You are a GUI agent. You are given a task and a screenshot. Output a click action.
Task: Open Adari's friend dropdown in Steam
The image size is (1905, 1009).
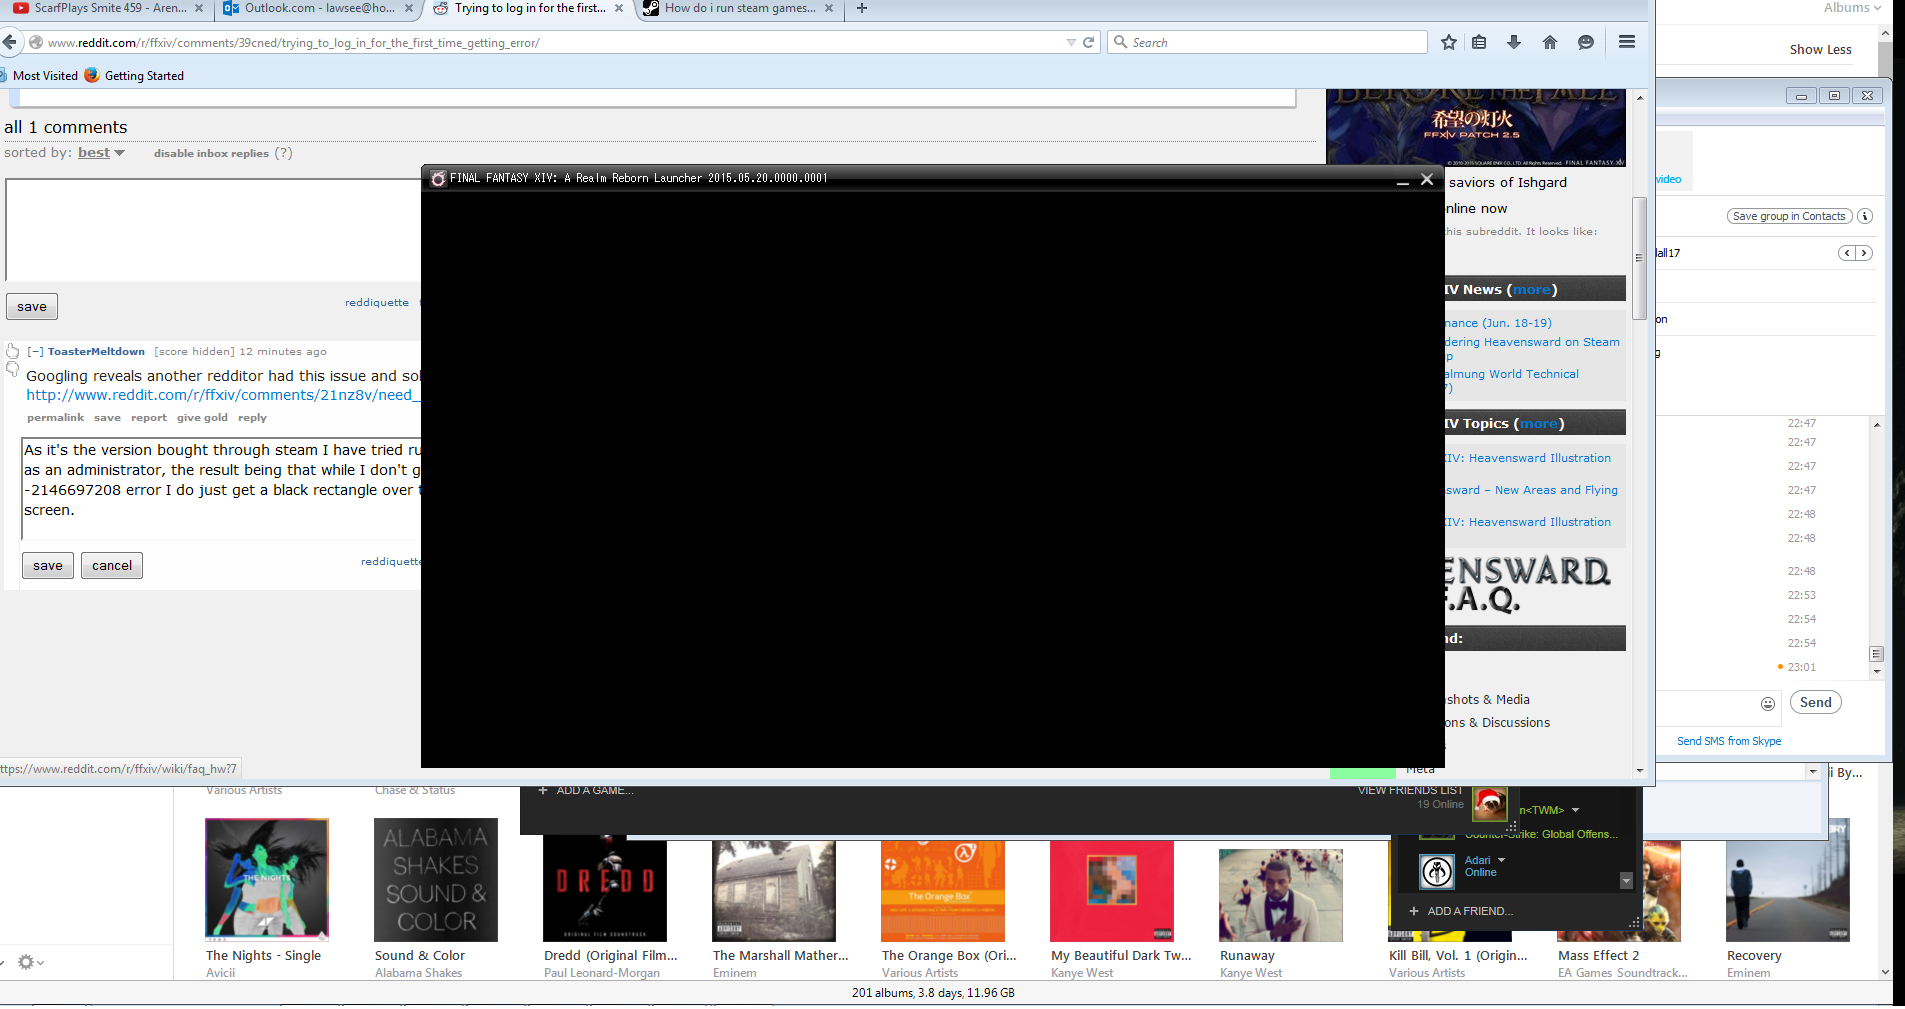(x=1501, y=860)
